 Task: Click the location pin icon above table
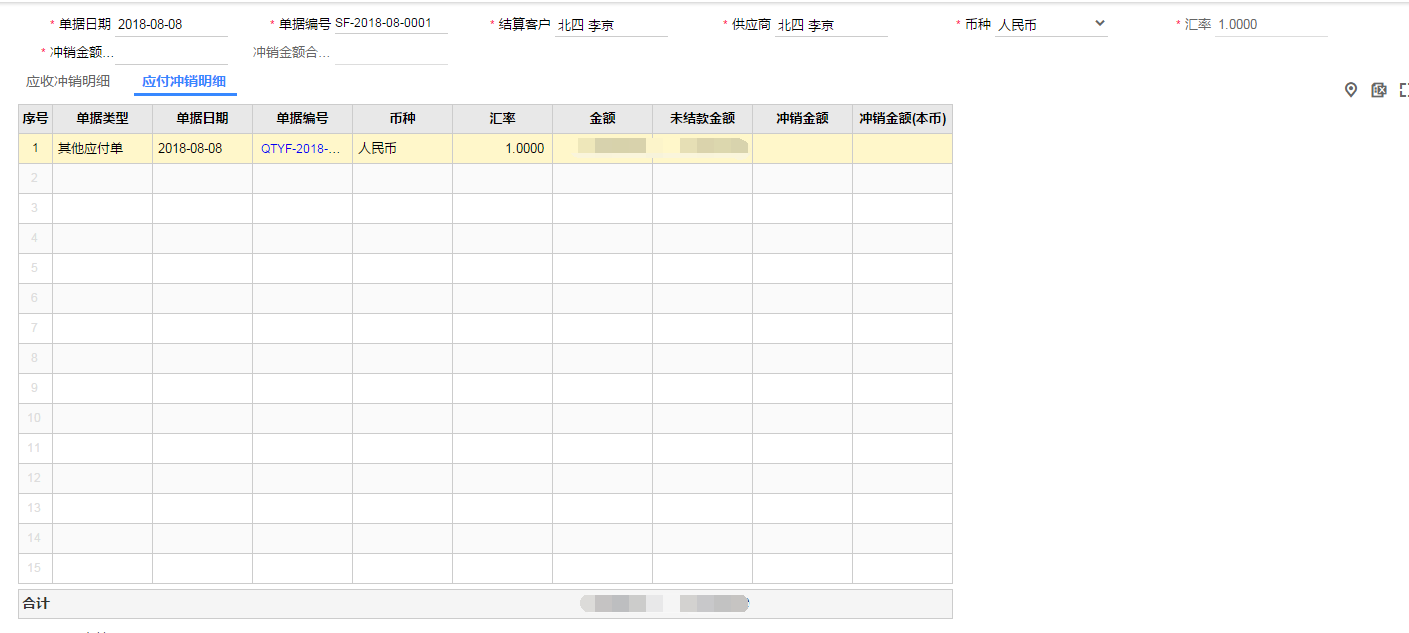tap(1350, 90)
